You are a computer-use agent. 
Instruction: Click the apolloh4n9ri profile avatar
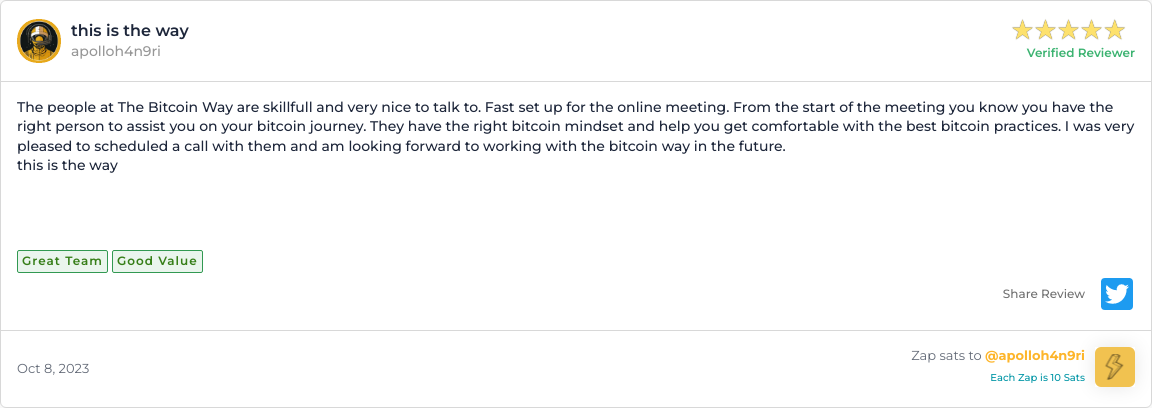40,41
